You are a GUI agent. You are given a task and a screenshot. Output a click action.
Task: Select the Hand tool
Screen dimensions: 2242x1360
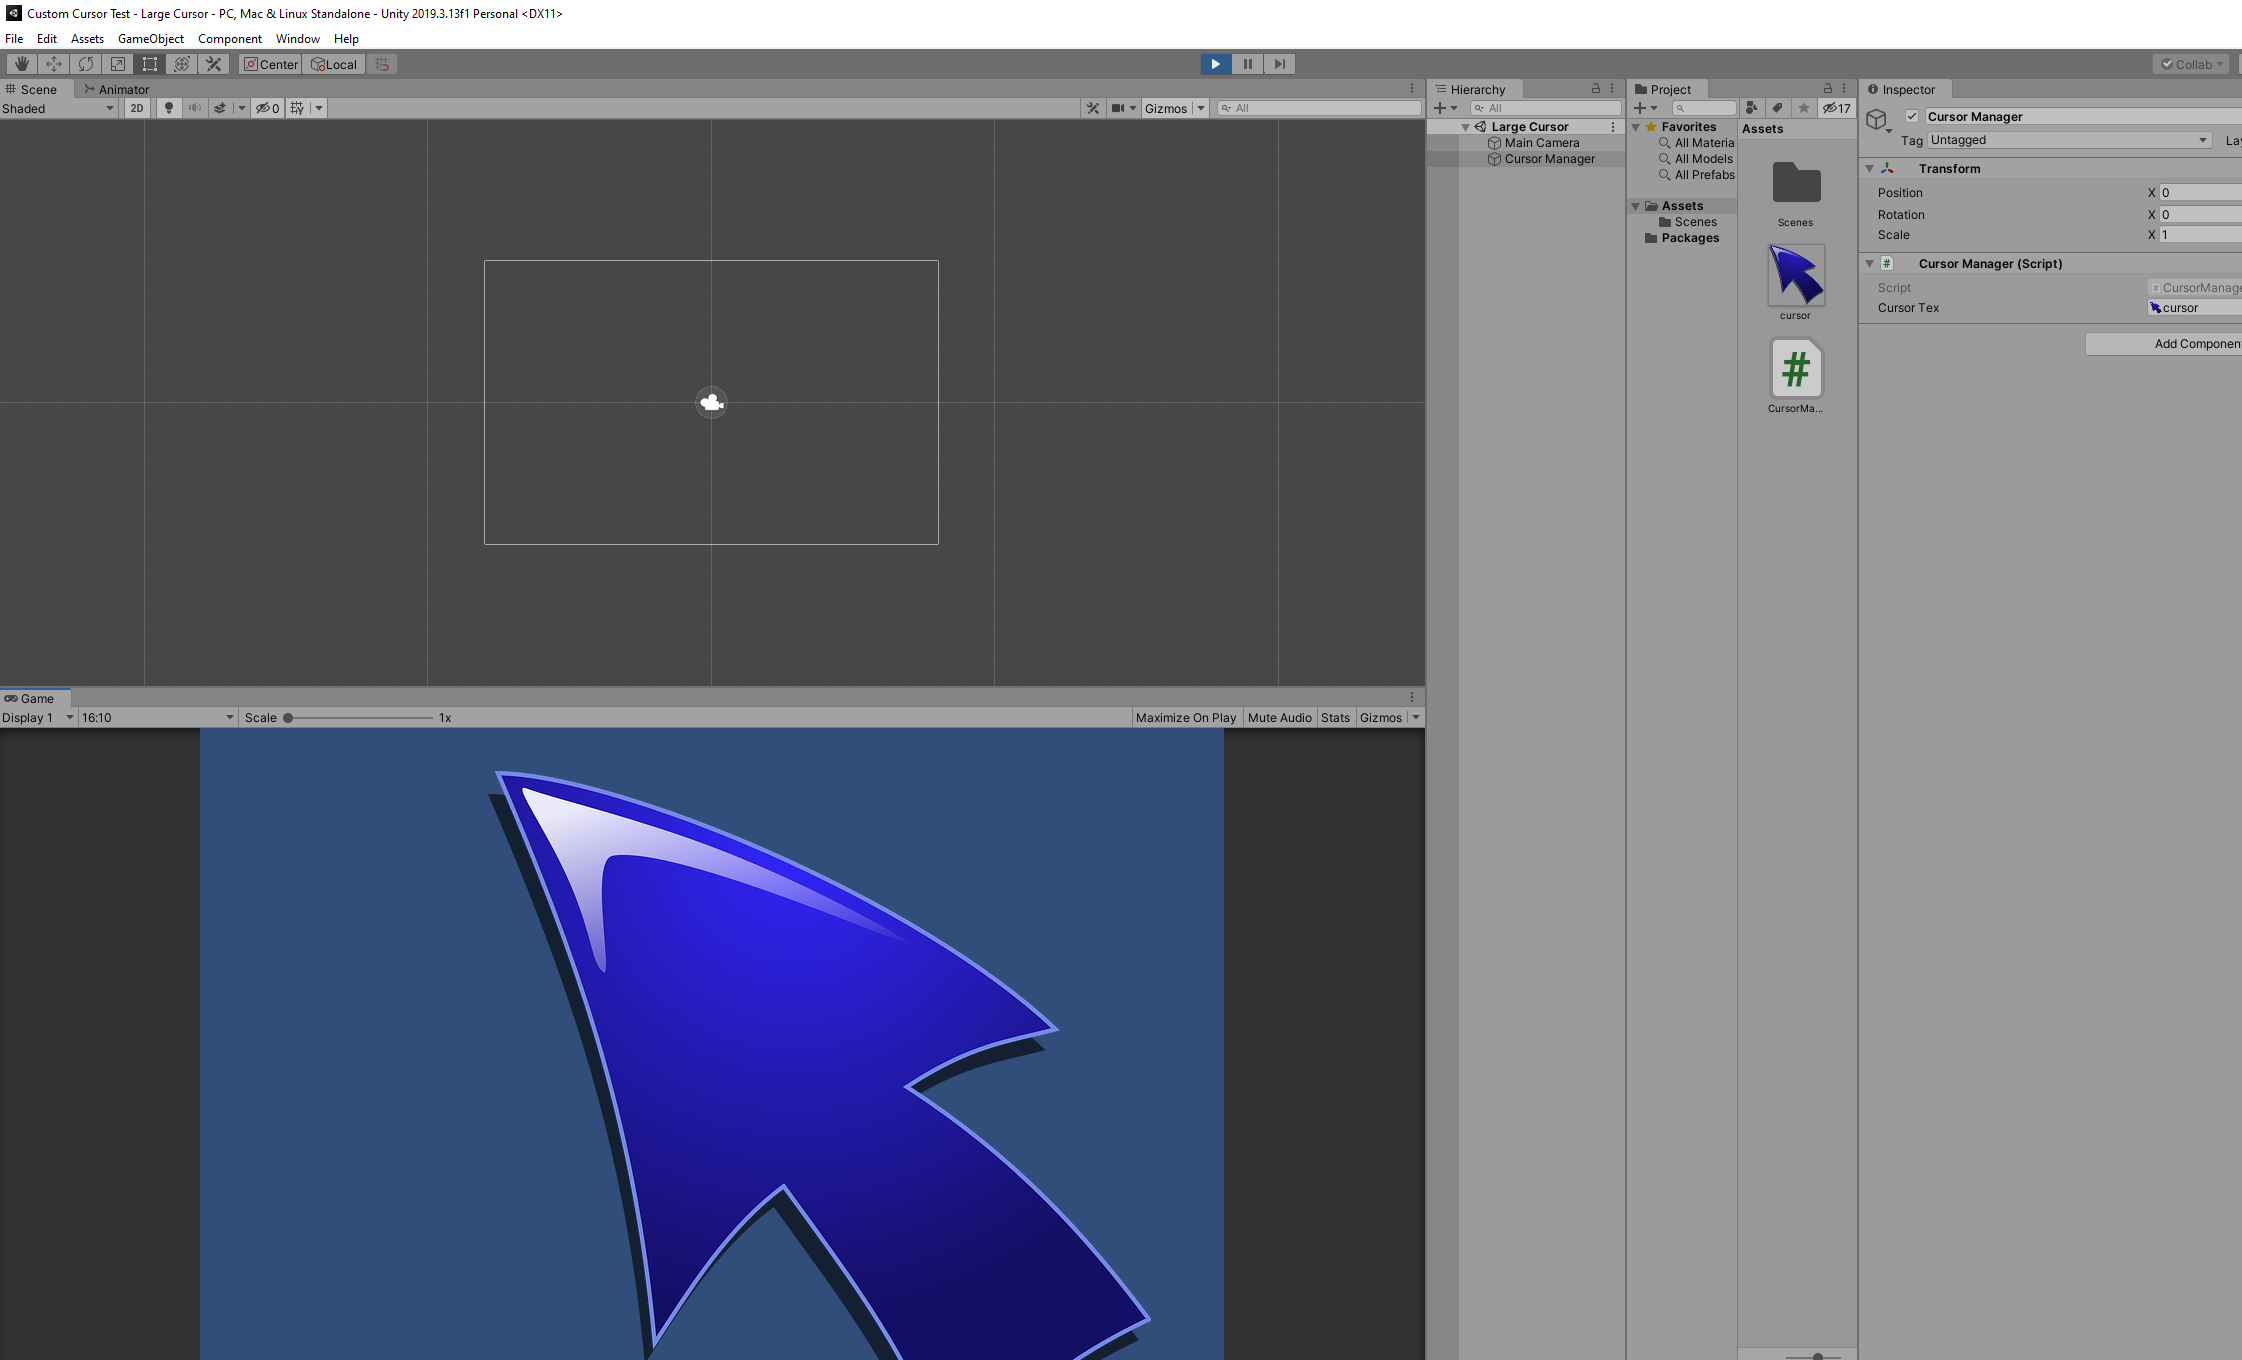coord(21,64)
